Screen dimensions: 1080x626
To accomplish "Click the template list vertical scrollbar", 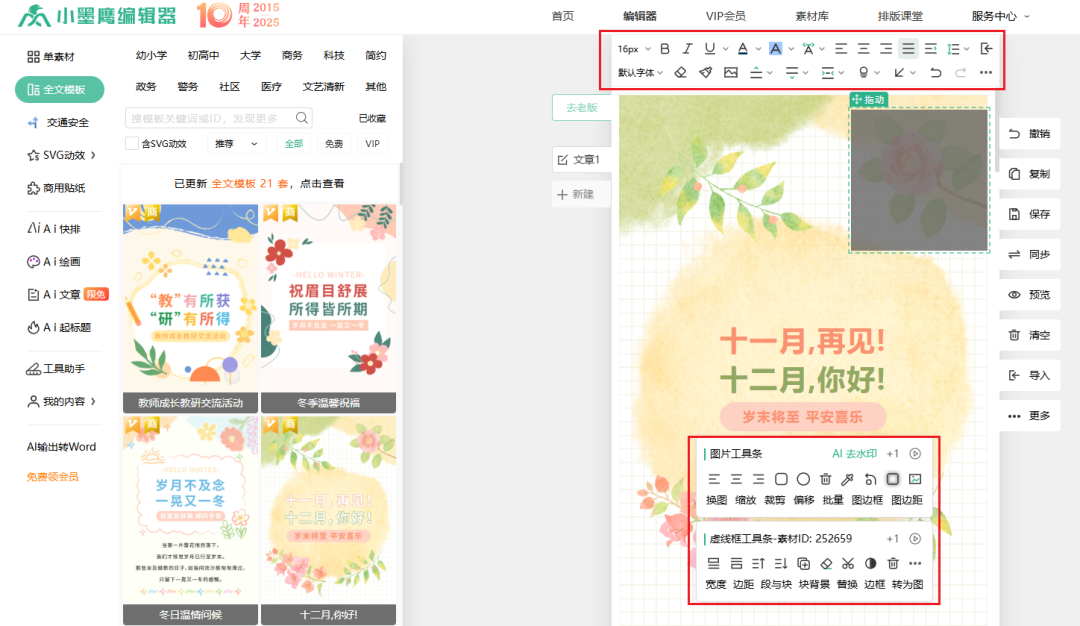I will point(400,183).
